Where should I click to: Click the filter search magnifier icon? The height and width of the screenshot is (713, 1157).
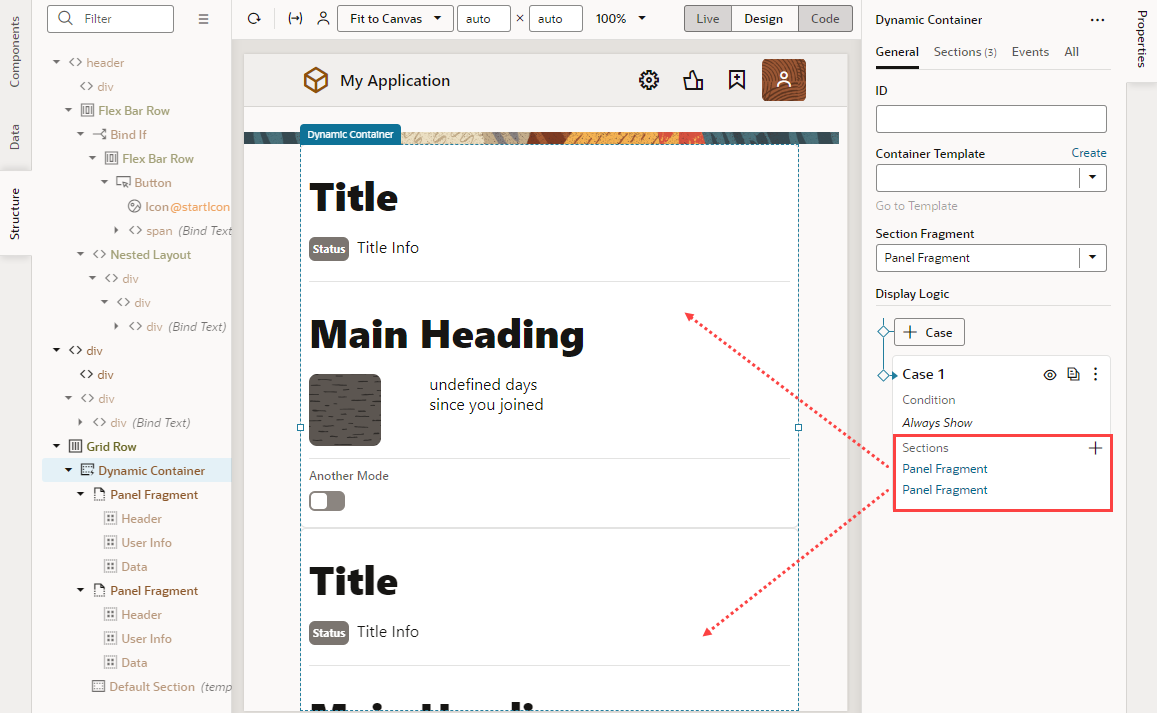coord(66,18)
